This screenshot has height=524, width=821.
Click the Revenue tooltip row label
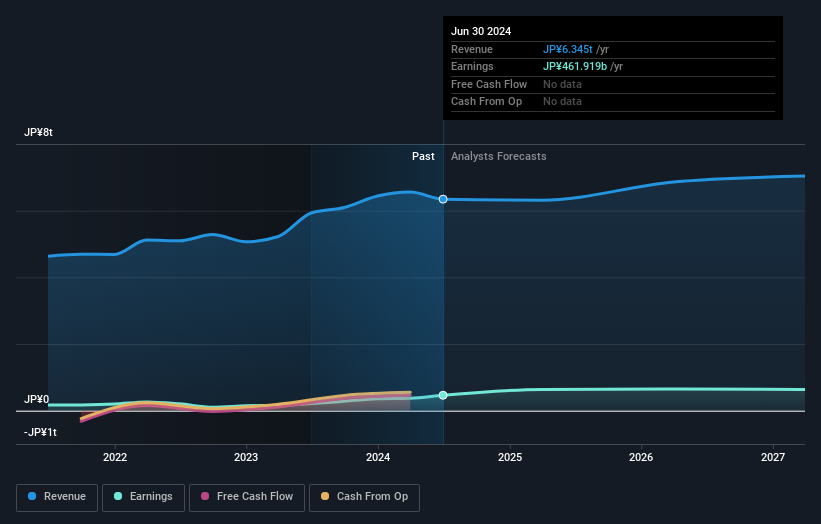tap(472, 49)
